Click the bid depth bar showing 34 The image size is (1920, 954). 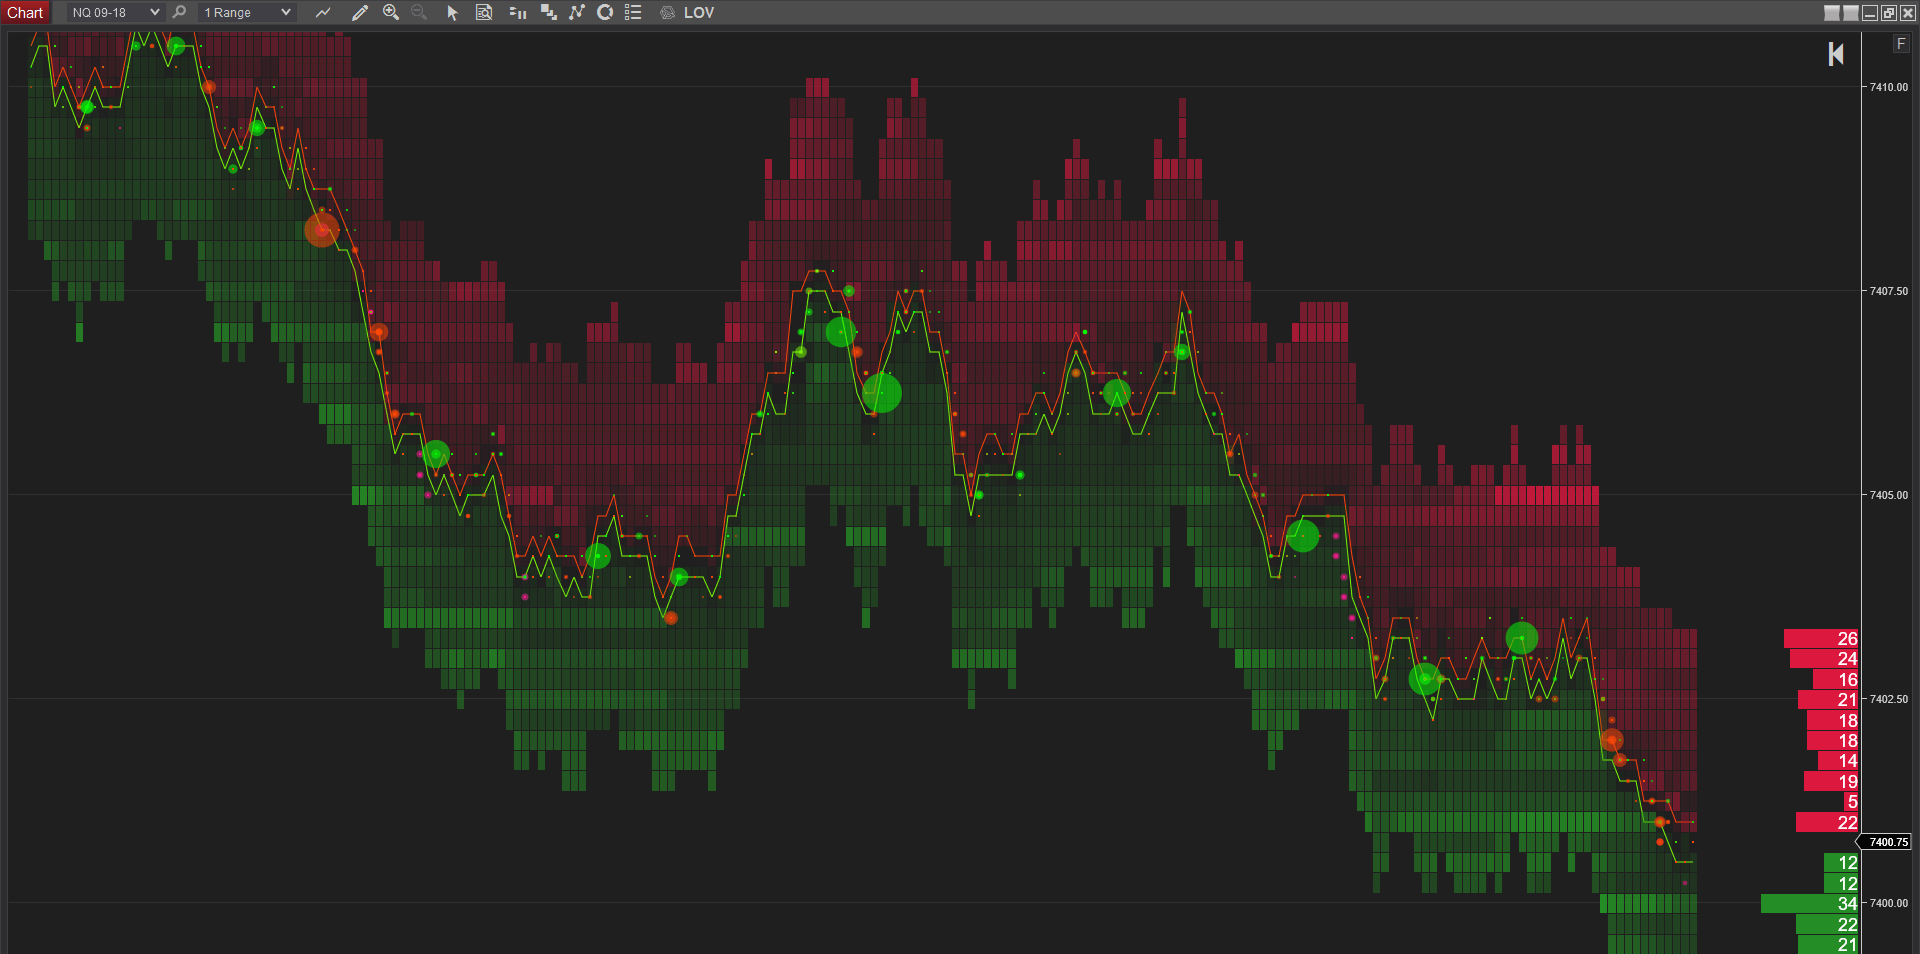pyautogui.click(x=1810, y=904)
